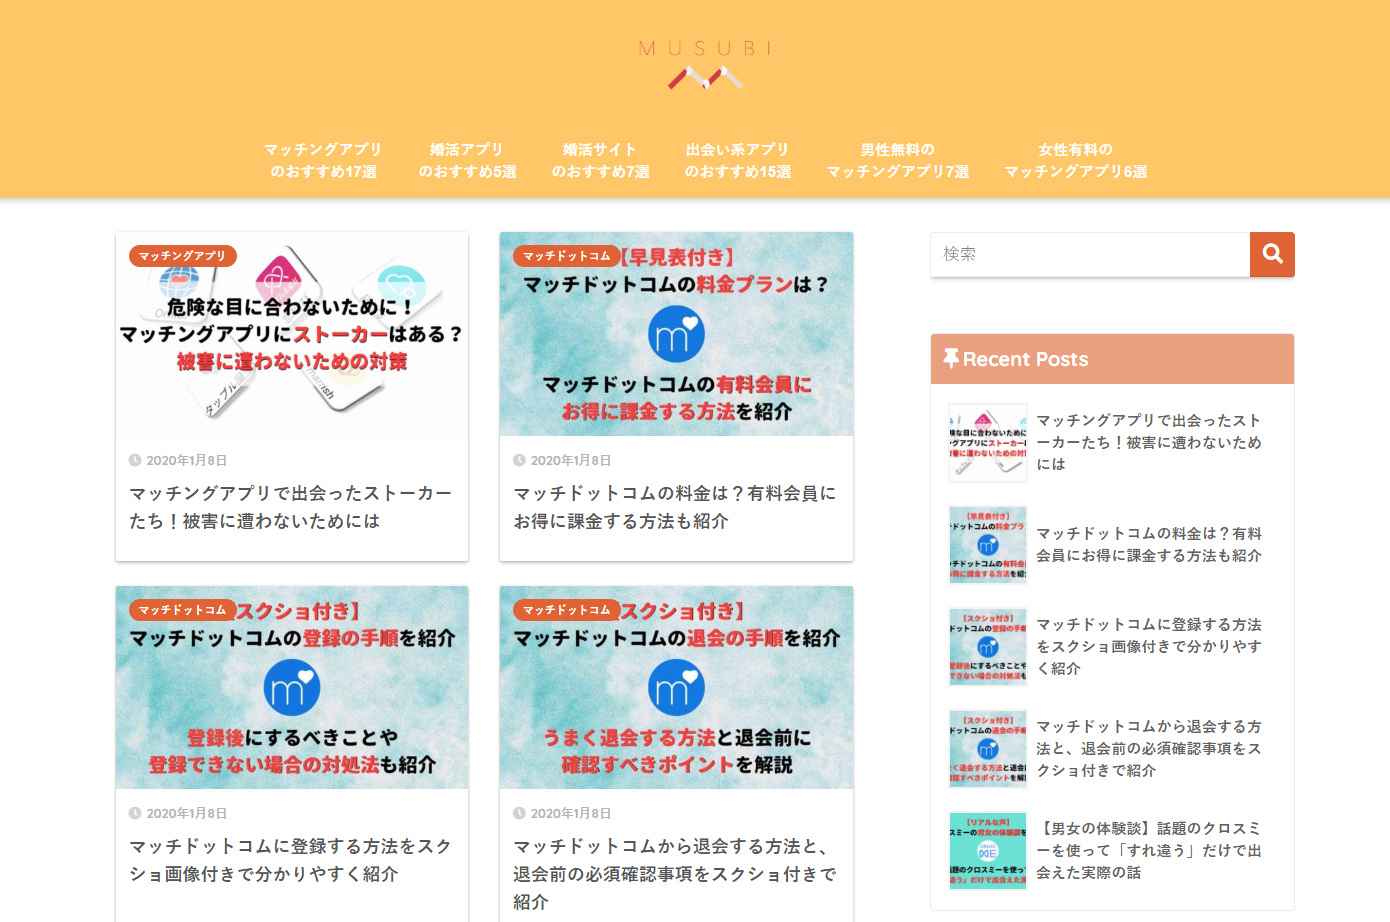
Task: Open sidebar link マッチドットコムから退会する方法
Action: (1149, 748)
